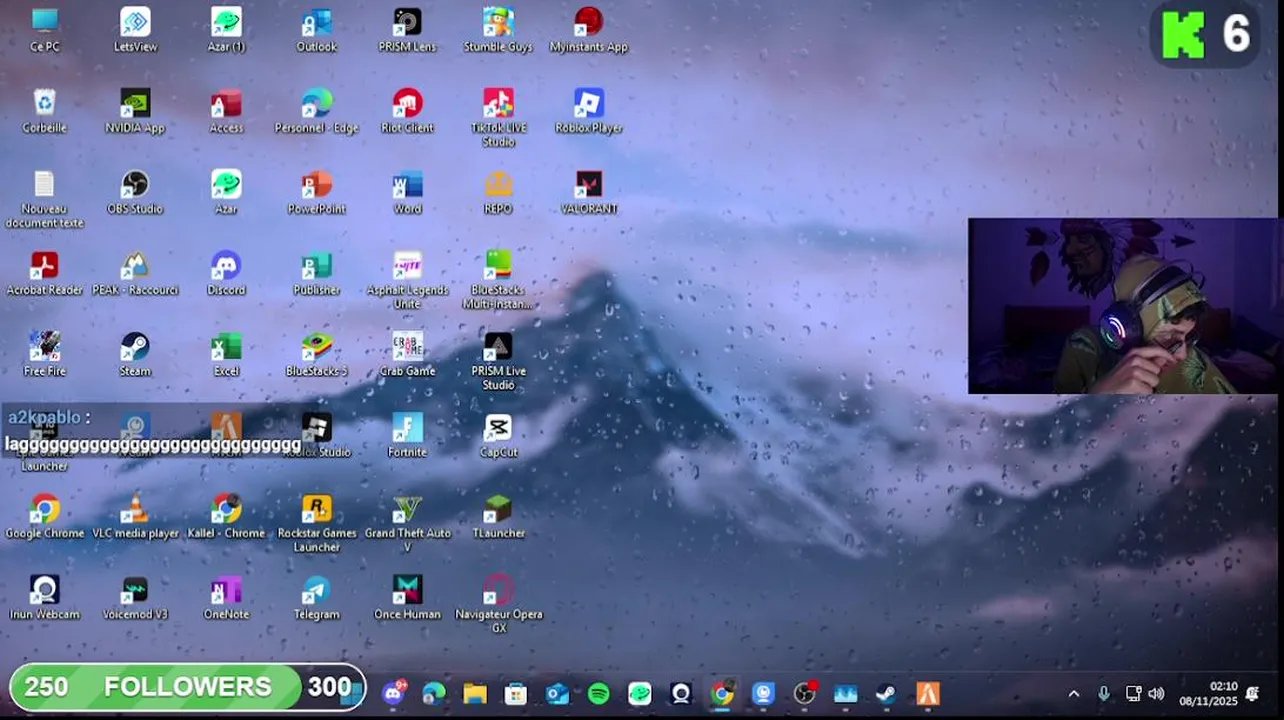1284x720 pixels.
Task: Open the volume speaker tray icon
Action: coord(1157,694)
